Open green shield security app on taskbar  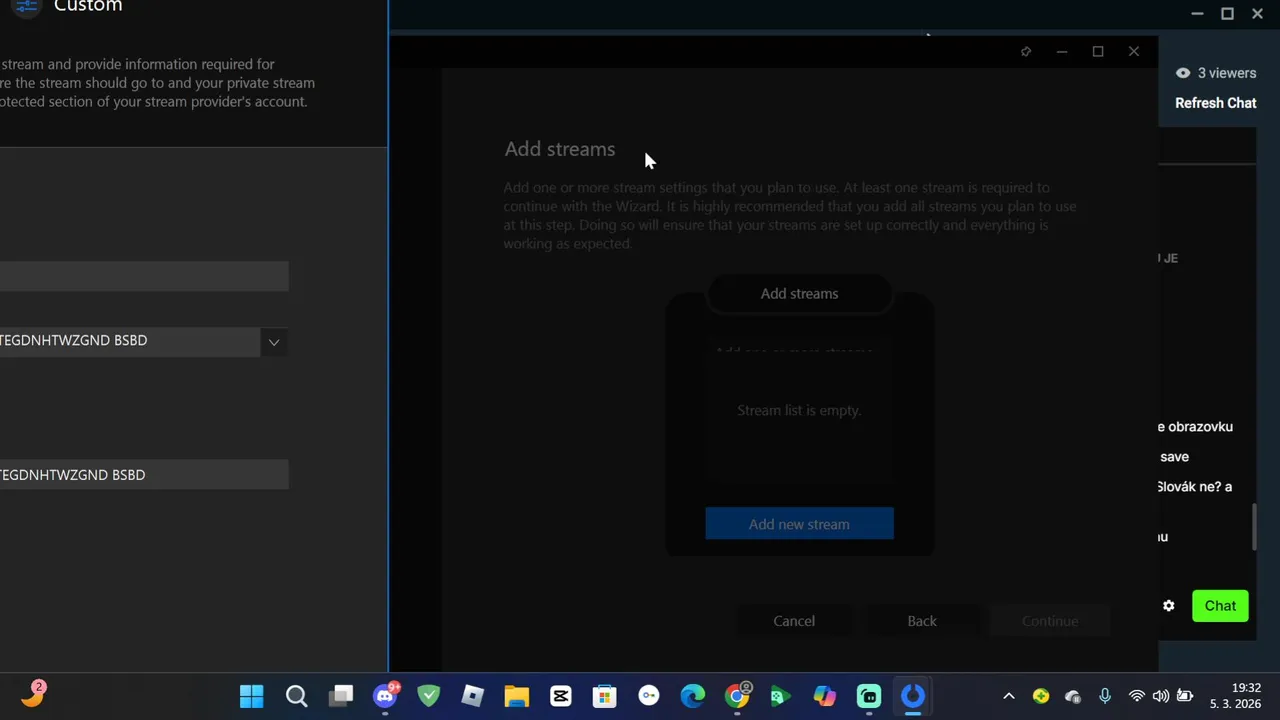(429, 696)
